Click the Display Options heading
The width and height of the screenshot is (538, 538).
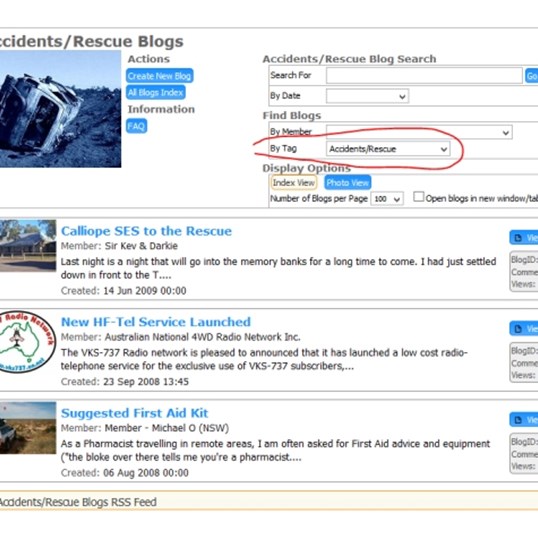tap(306, 168)
